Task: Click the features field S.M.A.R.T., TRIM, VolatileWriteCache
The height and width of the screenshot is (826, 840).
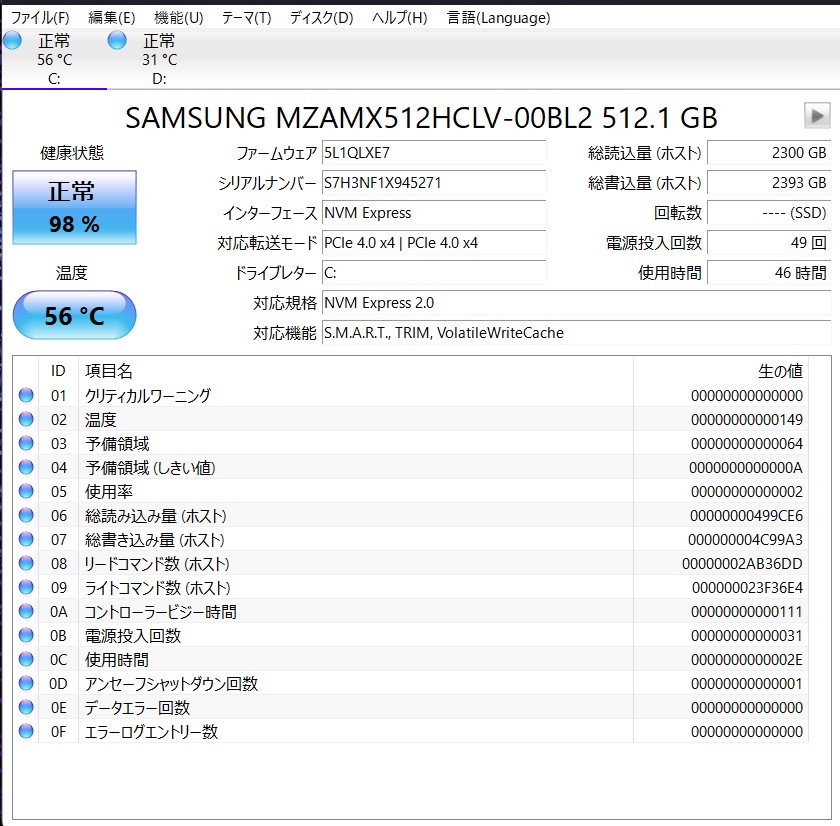Action: pyautogui.click(x=576, y=333)
